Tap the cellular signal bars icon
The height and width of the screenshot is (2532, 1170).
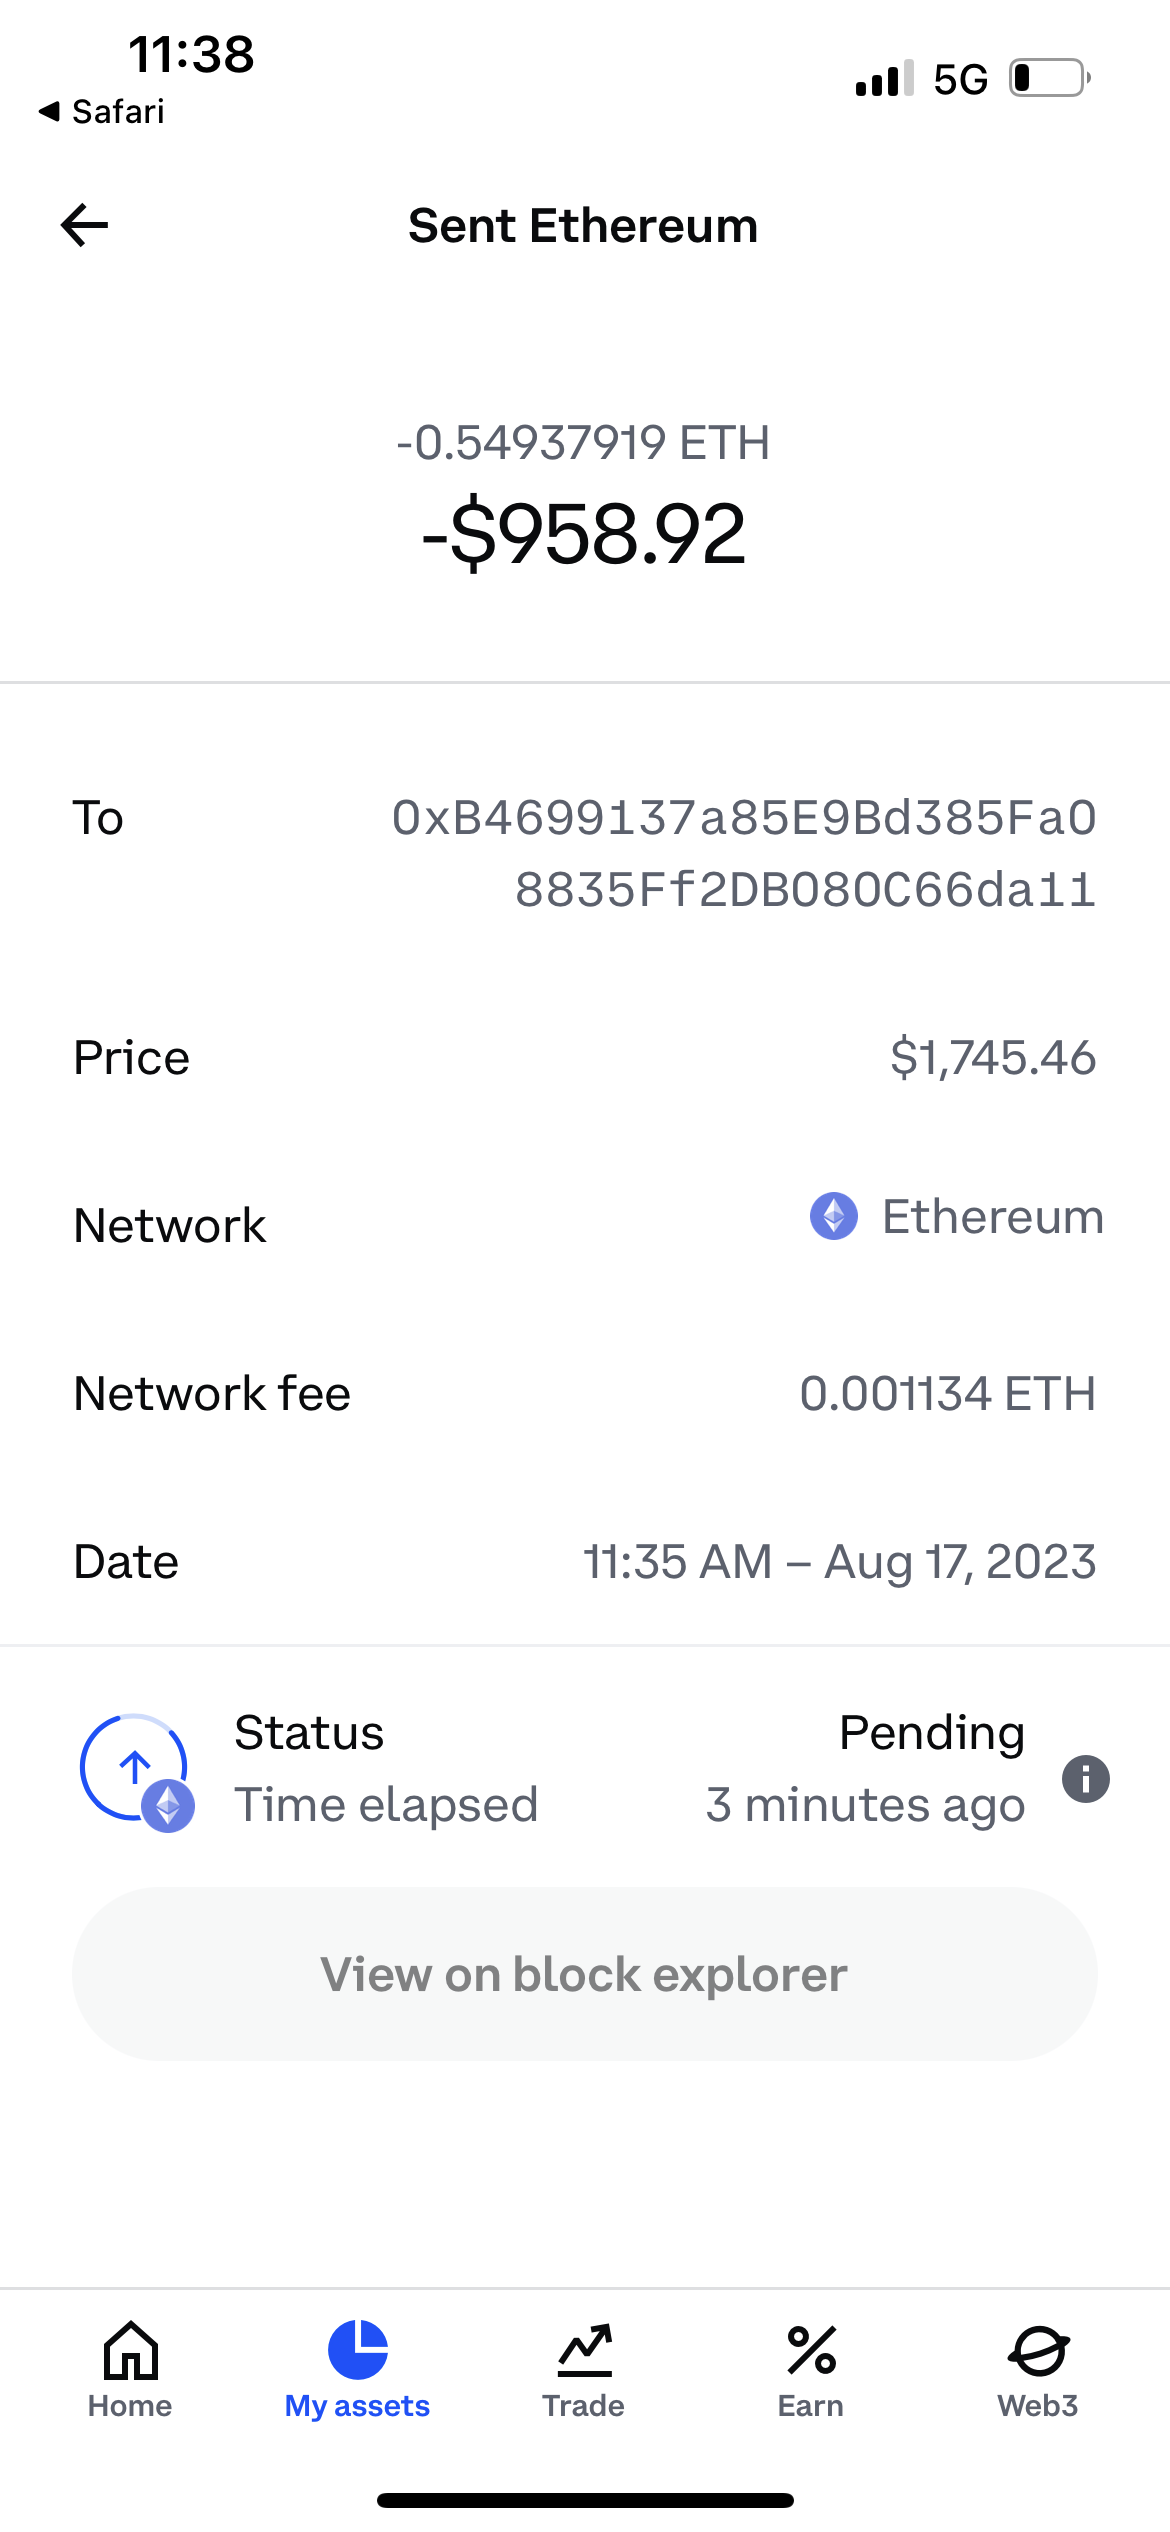[x=884, y=78]
